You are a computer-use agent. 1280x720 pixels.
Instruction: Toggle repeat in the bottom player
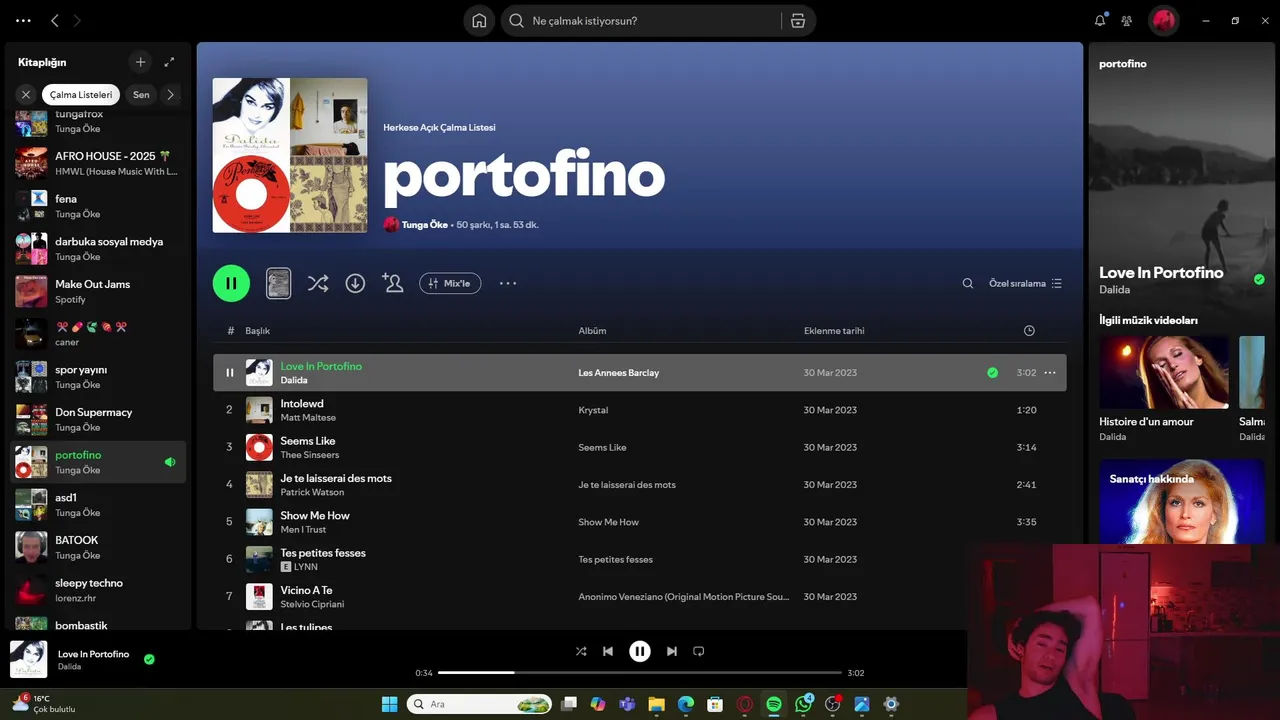pyautogui.click(x=699, y=651)
